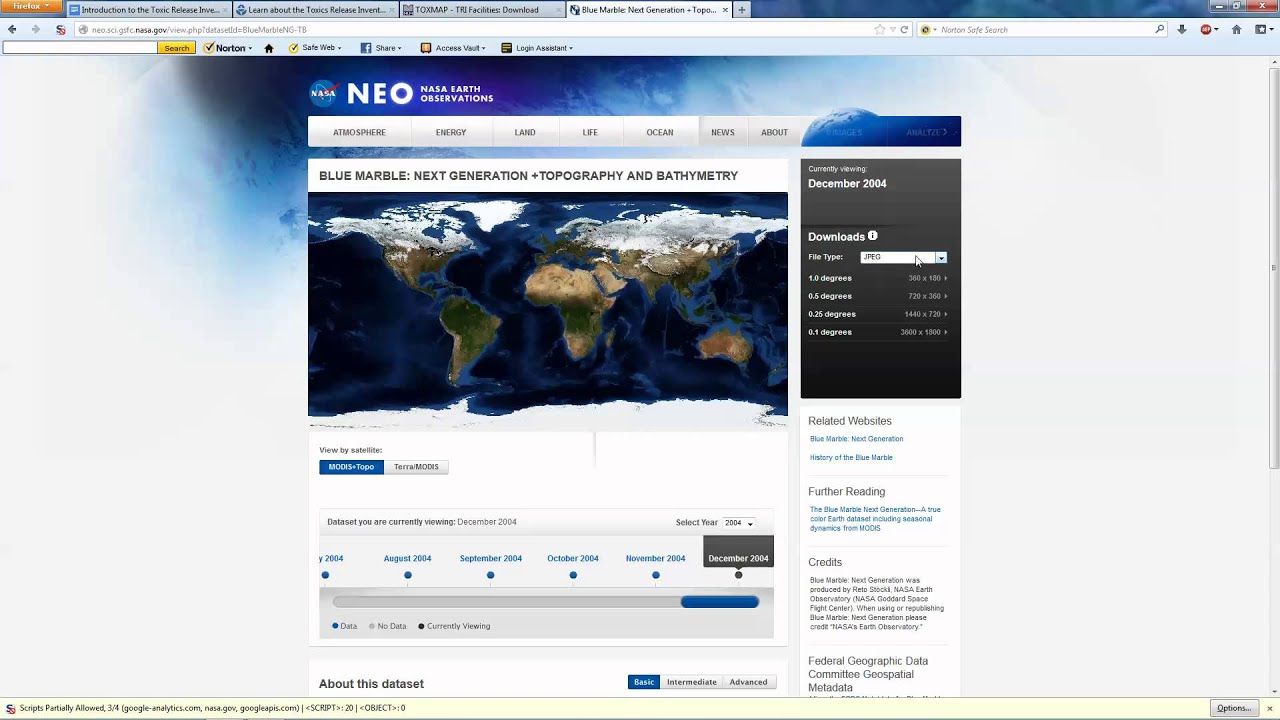
Task: Switch to the Advanced description level
Action: 748,682
